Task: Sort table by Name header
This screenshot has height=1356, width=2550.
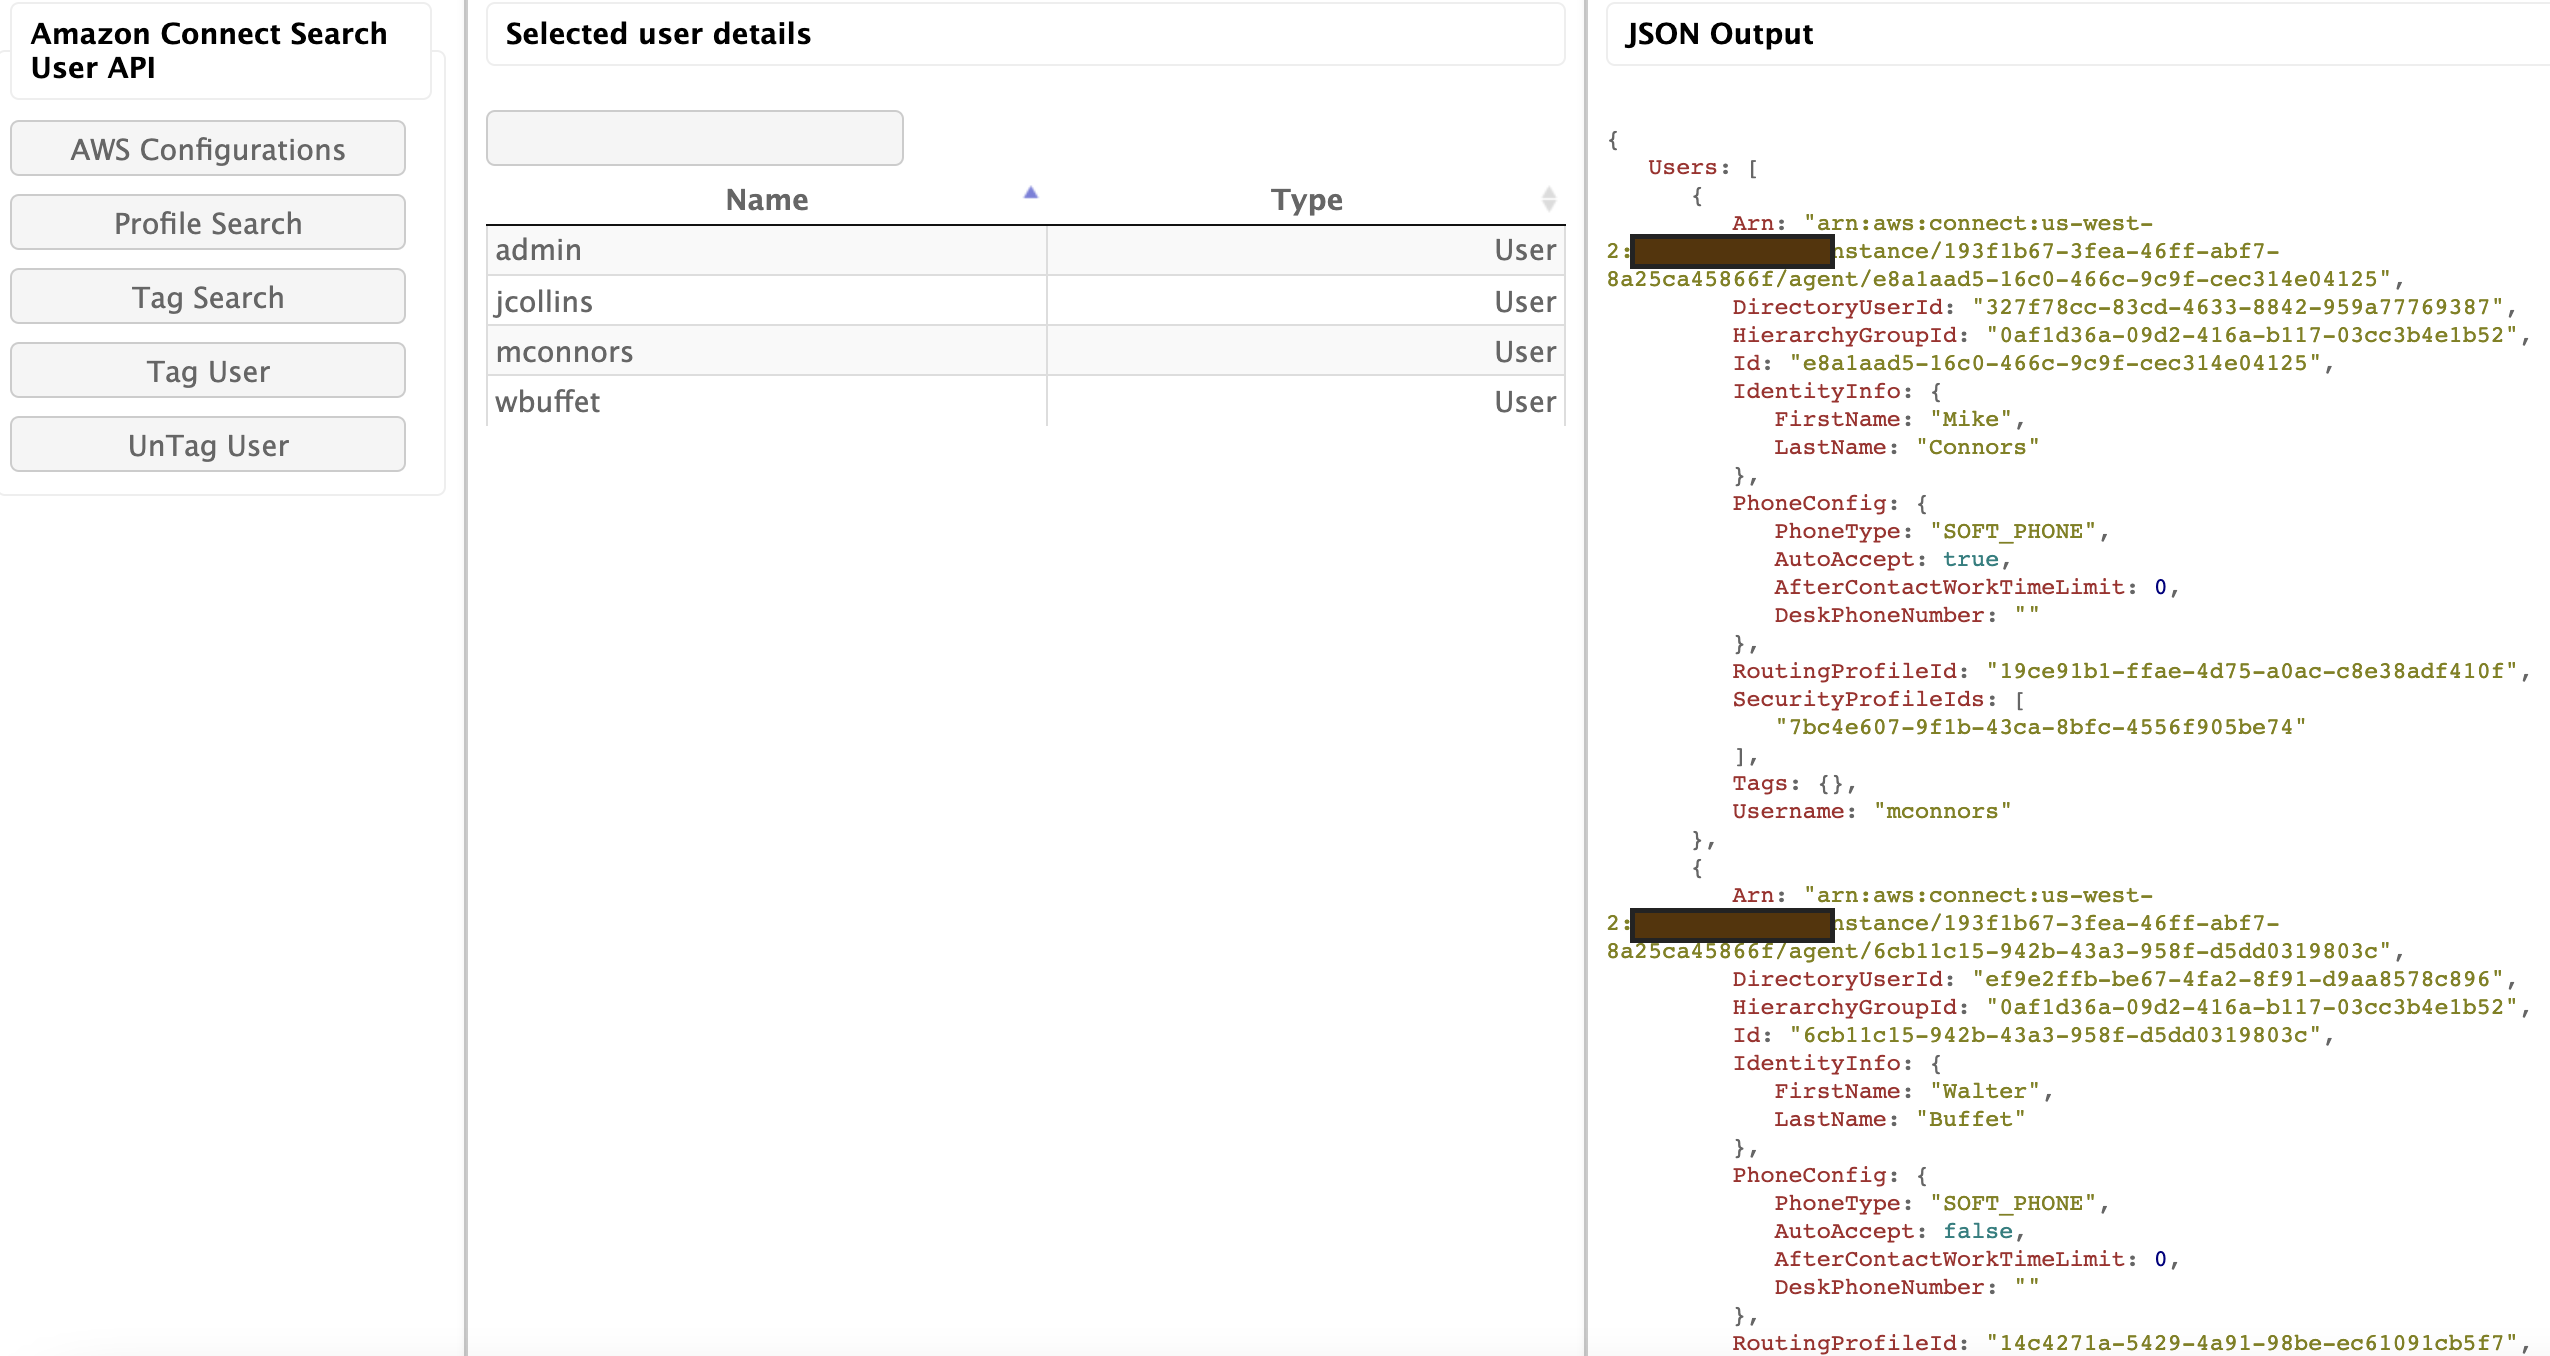Action: (x=766, y=200)
